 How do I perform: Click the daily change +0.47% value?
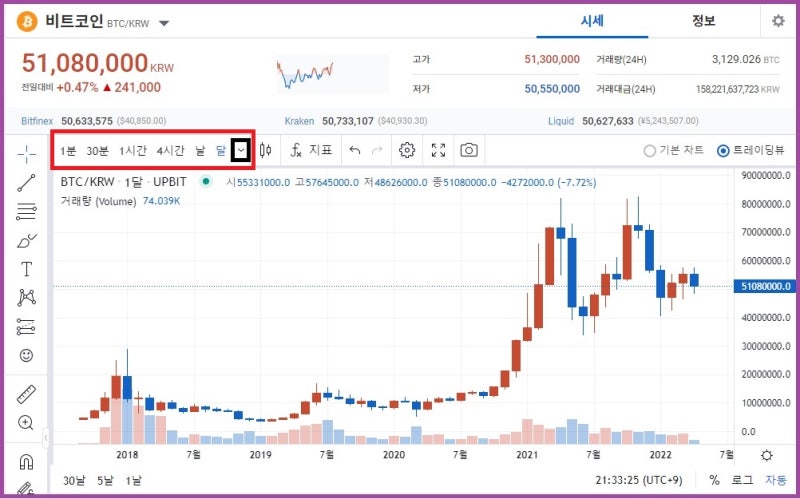tap(77, 87)
